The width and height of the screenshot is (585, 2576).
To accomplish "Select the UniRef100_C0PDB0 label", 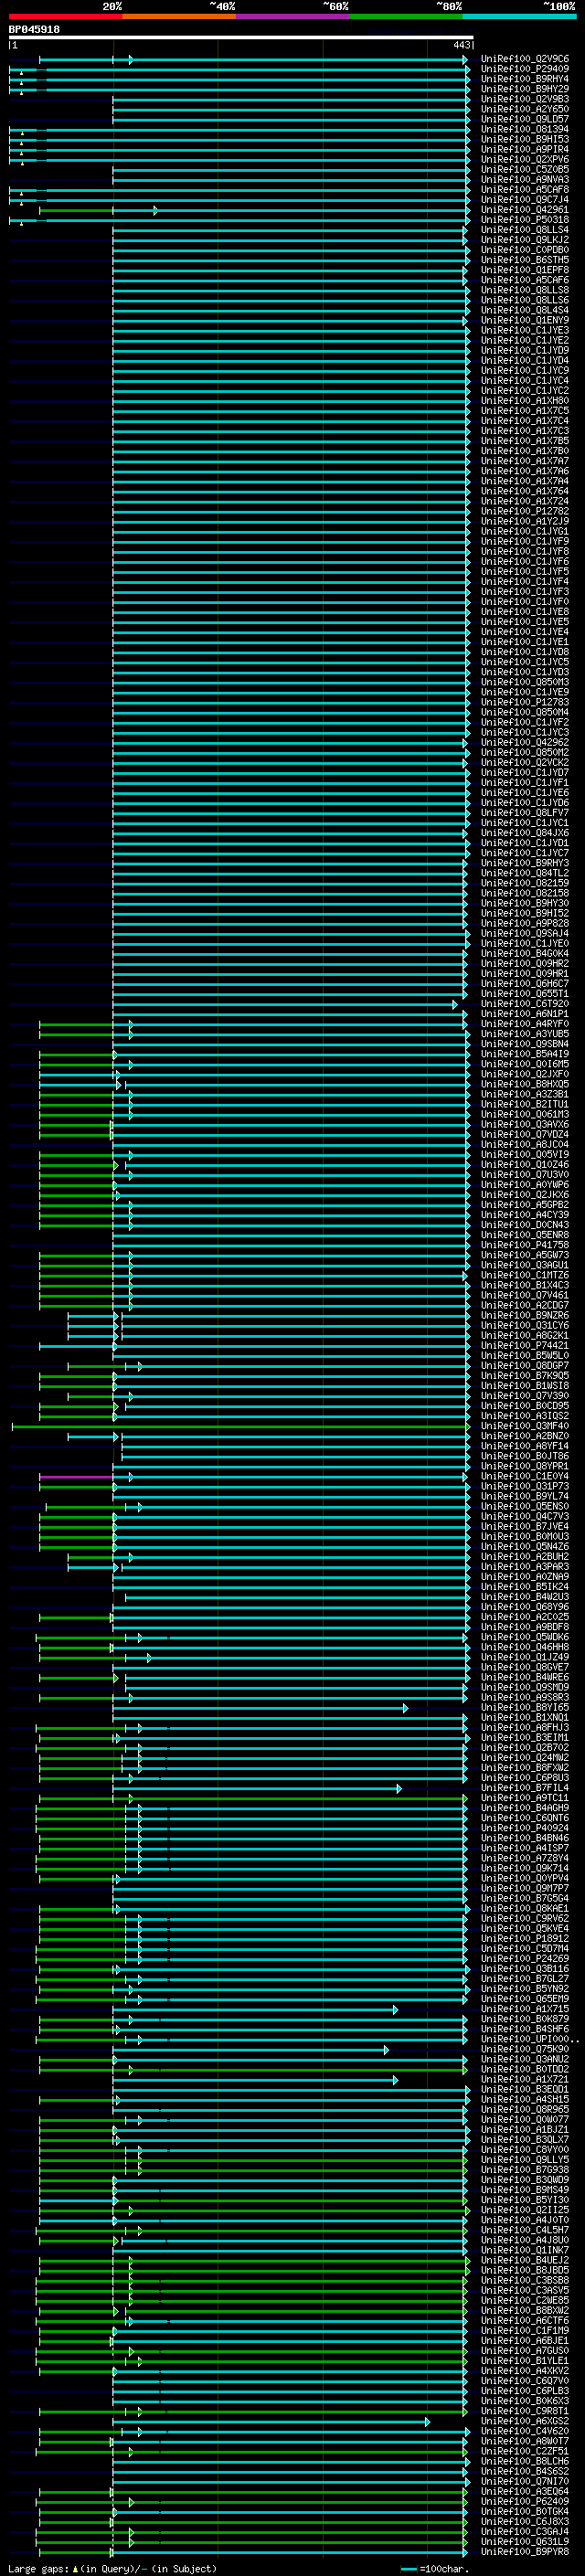I will [x=525, y=250].
